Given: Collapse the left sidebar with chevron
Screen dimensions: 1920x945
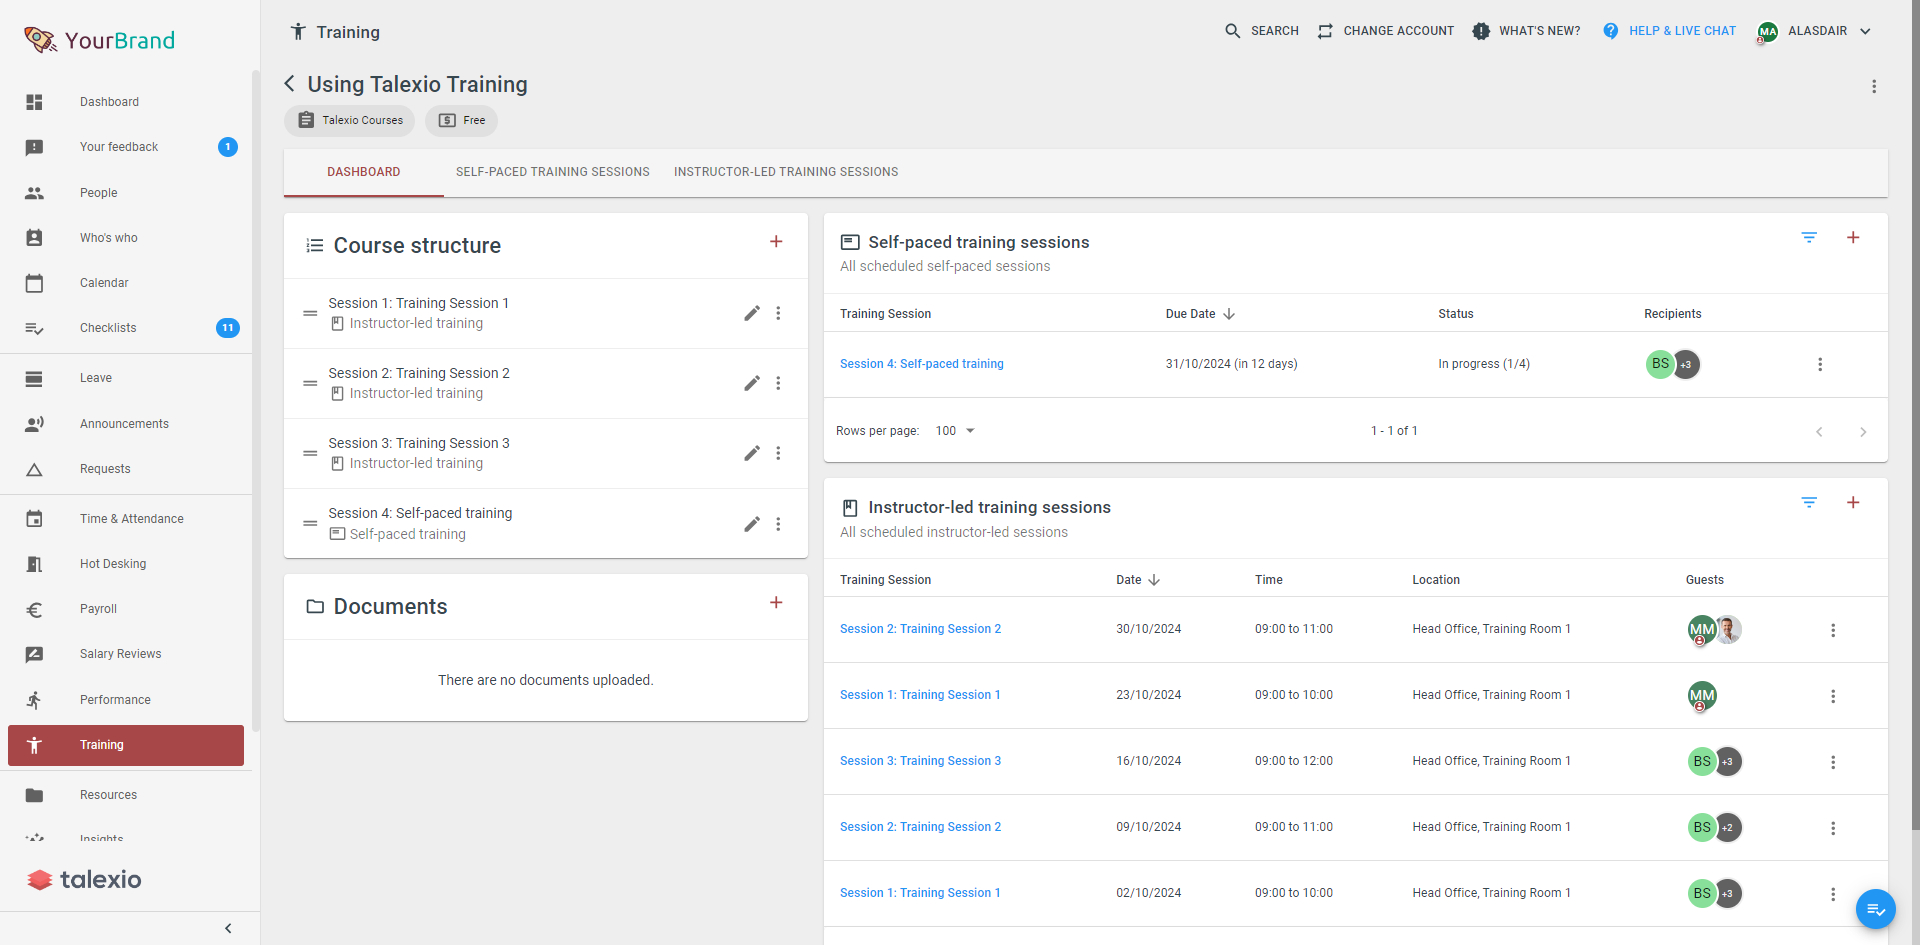Looking at the screenshot, I should coord(227,928).
